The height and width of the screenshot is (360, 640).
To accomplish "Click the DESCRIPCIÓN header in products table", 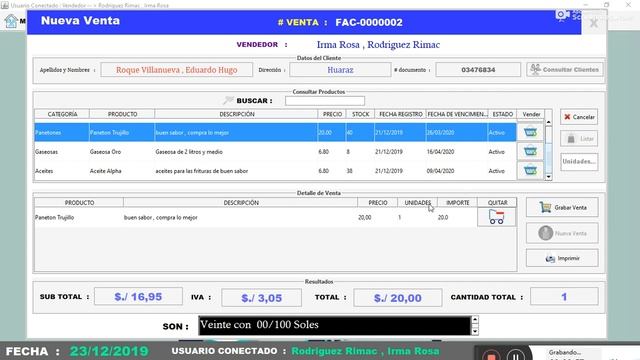I will coord(236,114).
